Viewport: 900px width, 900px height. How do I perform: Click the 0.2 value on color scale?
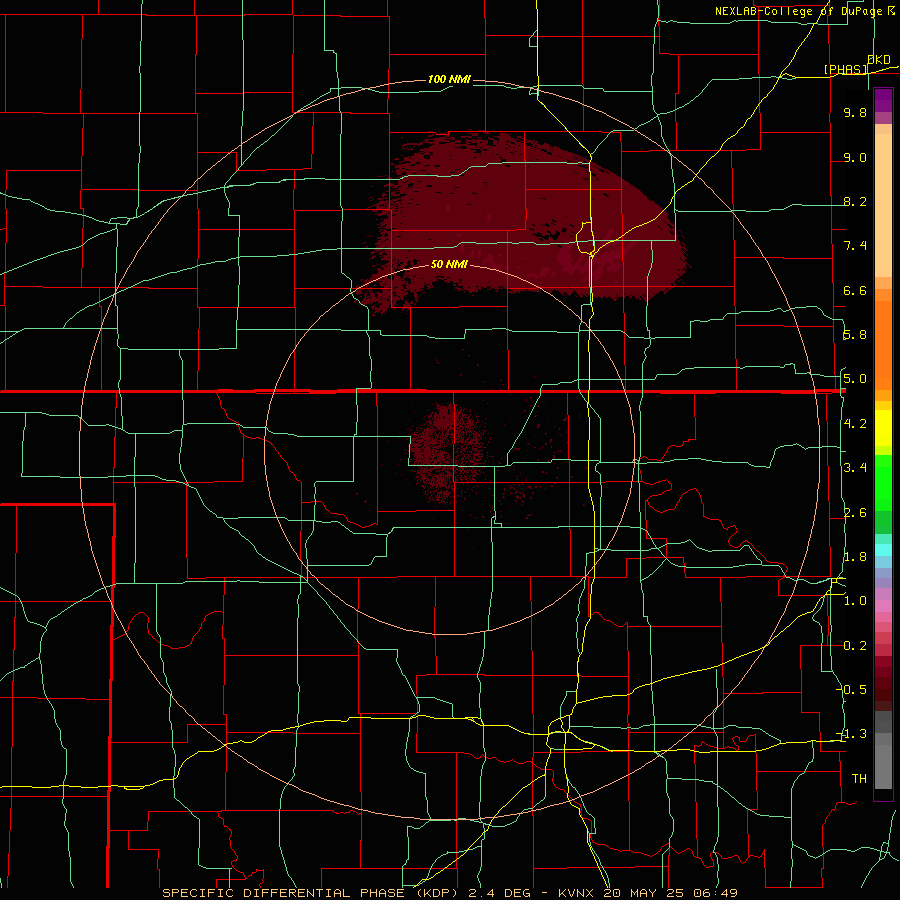(855, 646)
